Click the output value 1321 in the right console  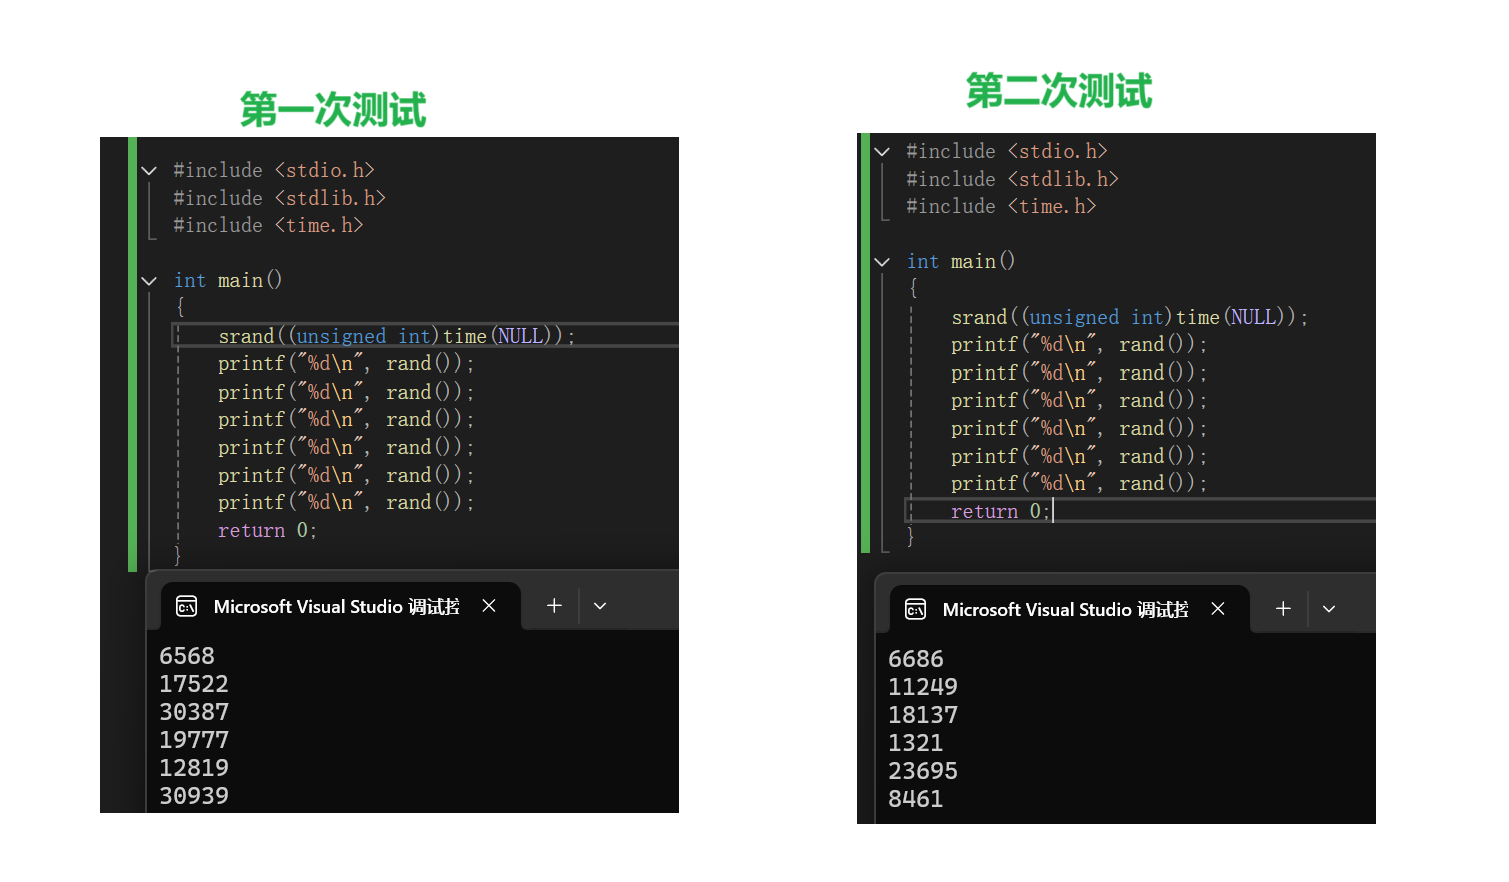pos(916,743)
